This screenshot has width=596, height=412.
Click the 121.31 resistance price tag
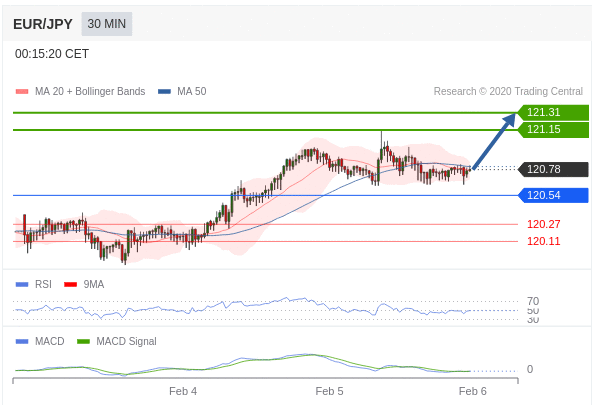[553, 113]
